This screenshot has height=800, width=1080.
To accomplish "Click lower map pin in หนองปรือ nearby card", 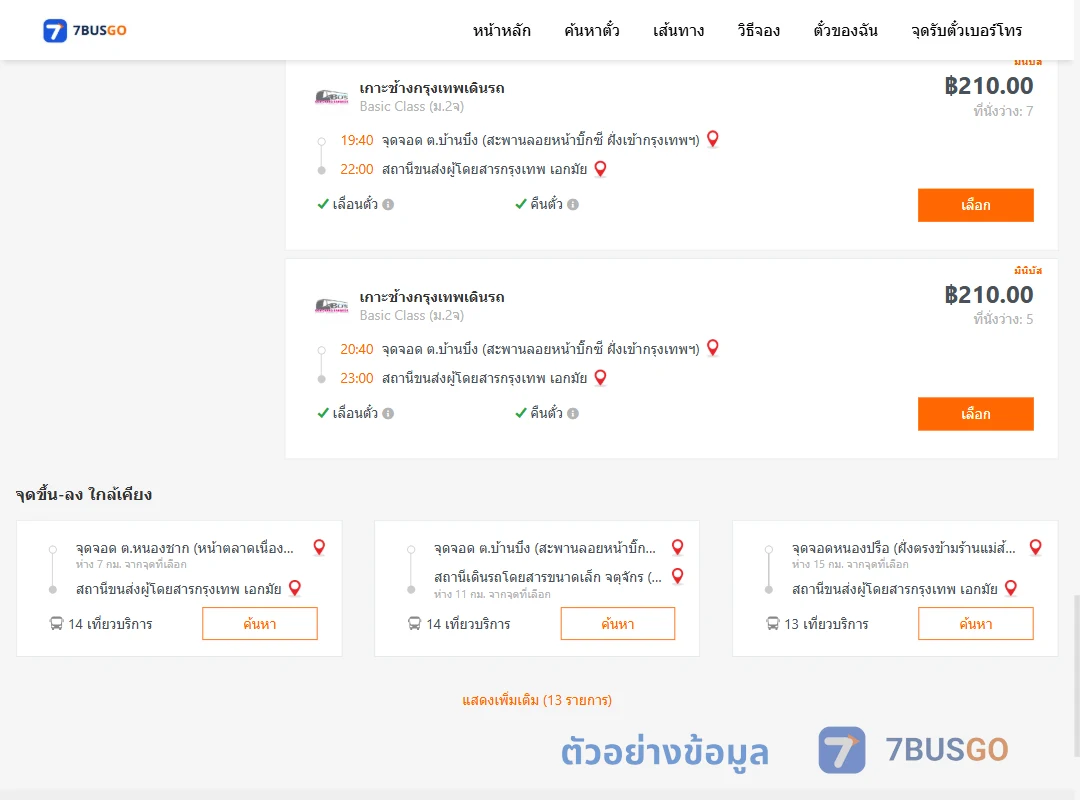I will (x=1011, y=588).
